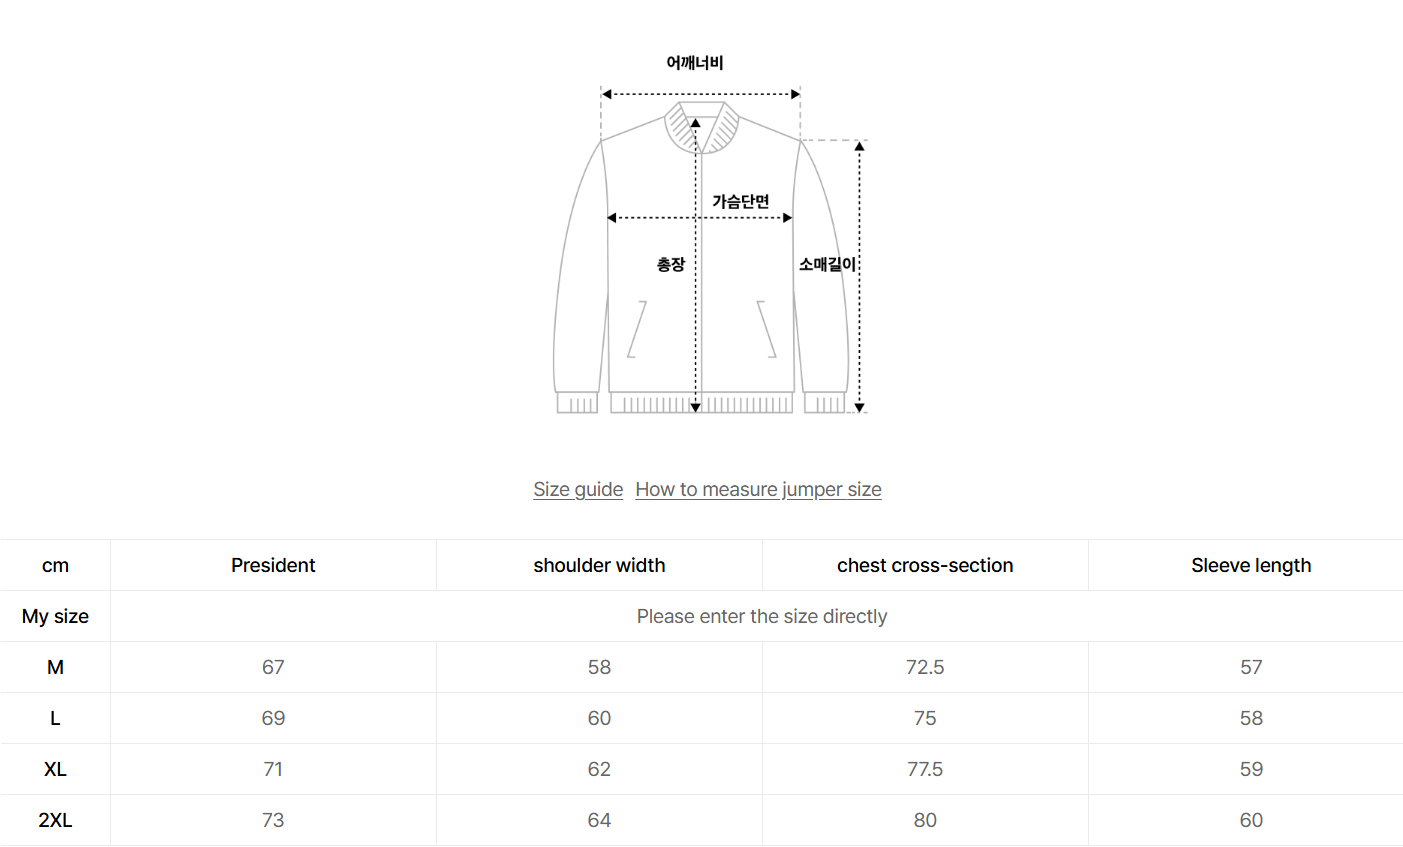
Task: Select the XL size row label
Action: (x=55, y=769)
